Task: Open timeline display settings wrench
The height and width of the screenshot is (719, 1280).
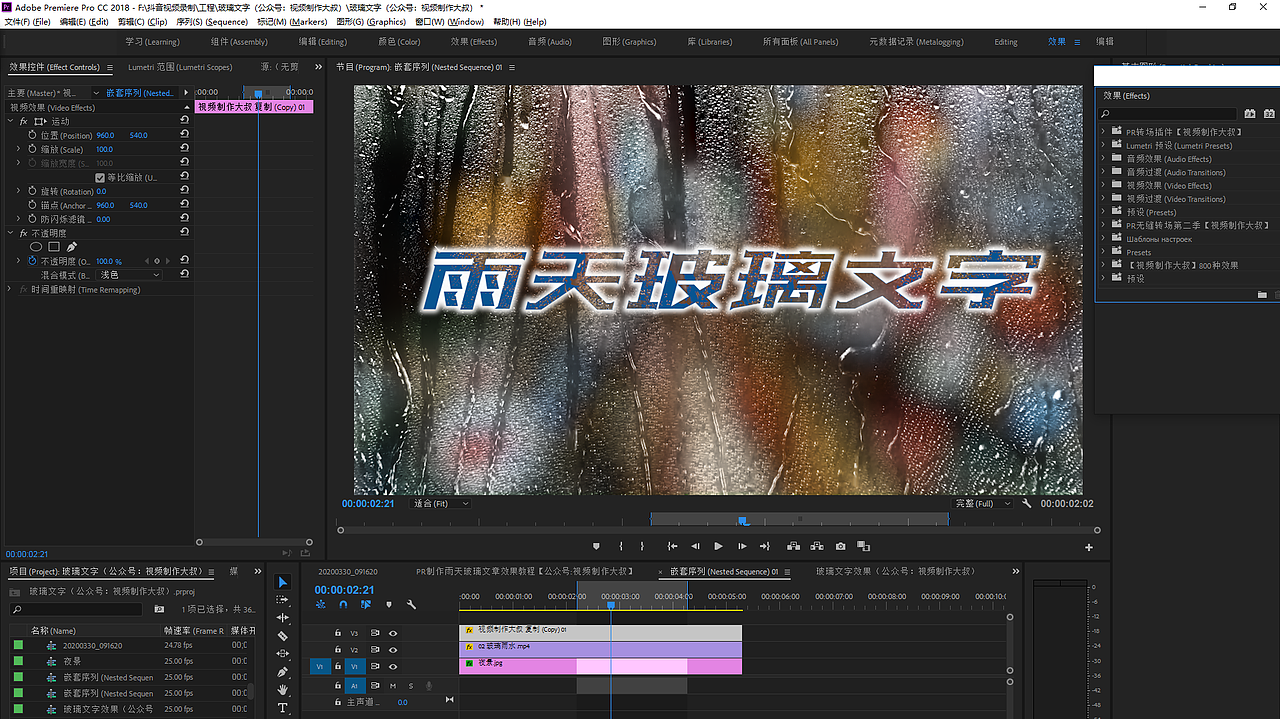Action: coord(411,604)
